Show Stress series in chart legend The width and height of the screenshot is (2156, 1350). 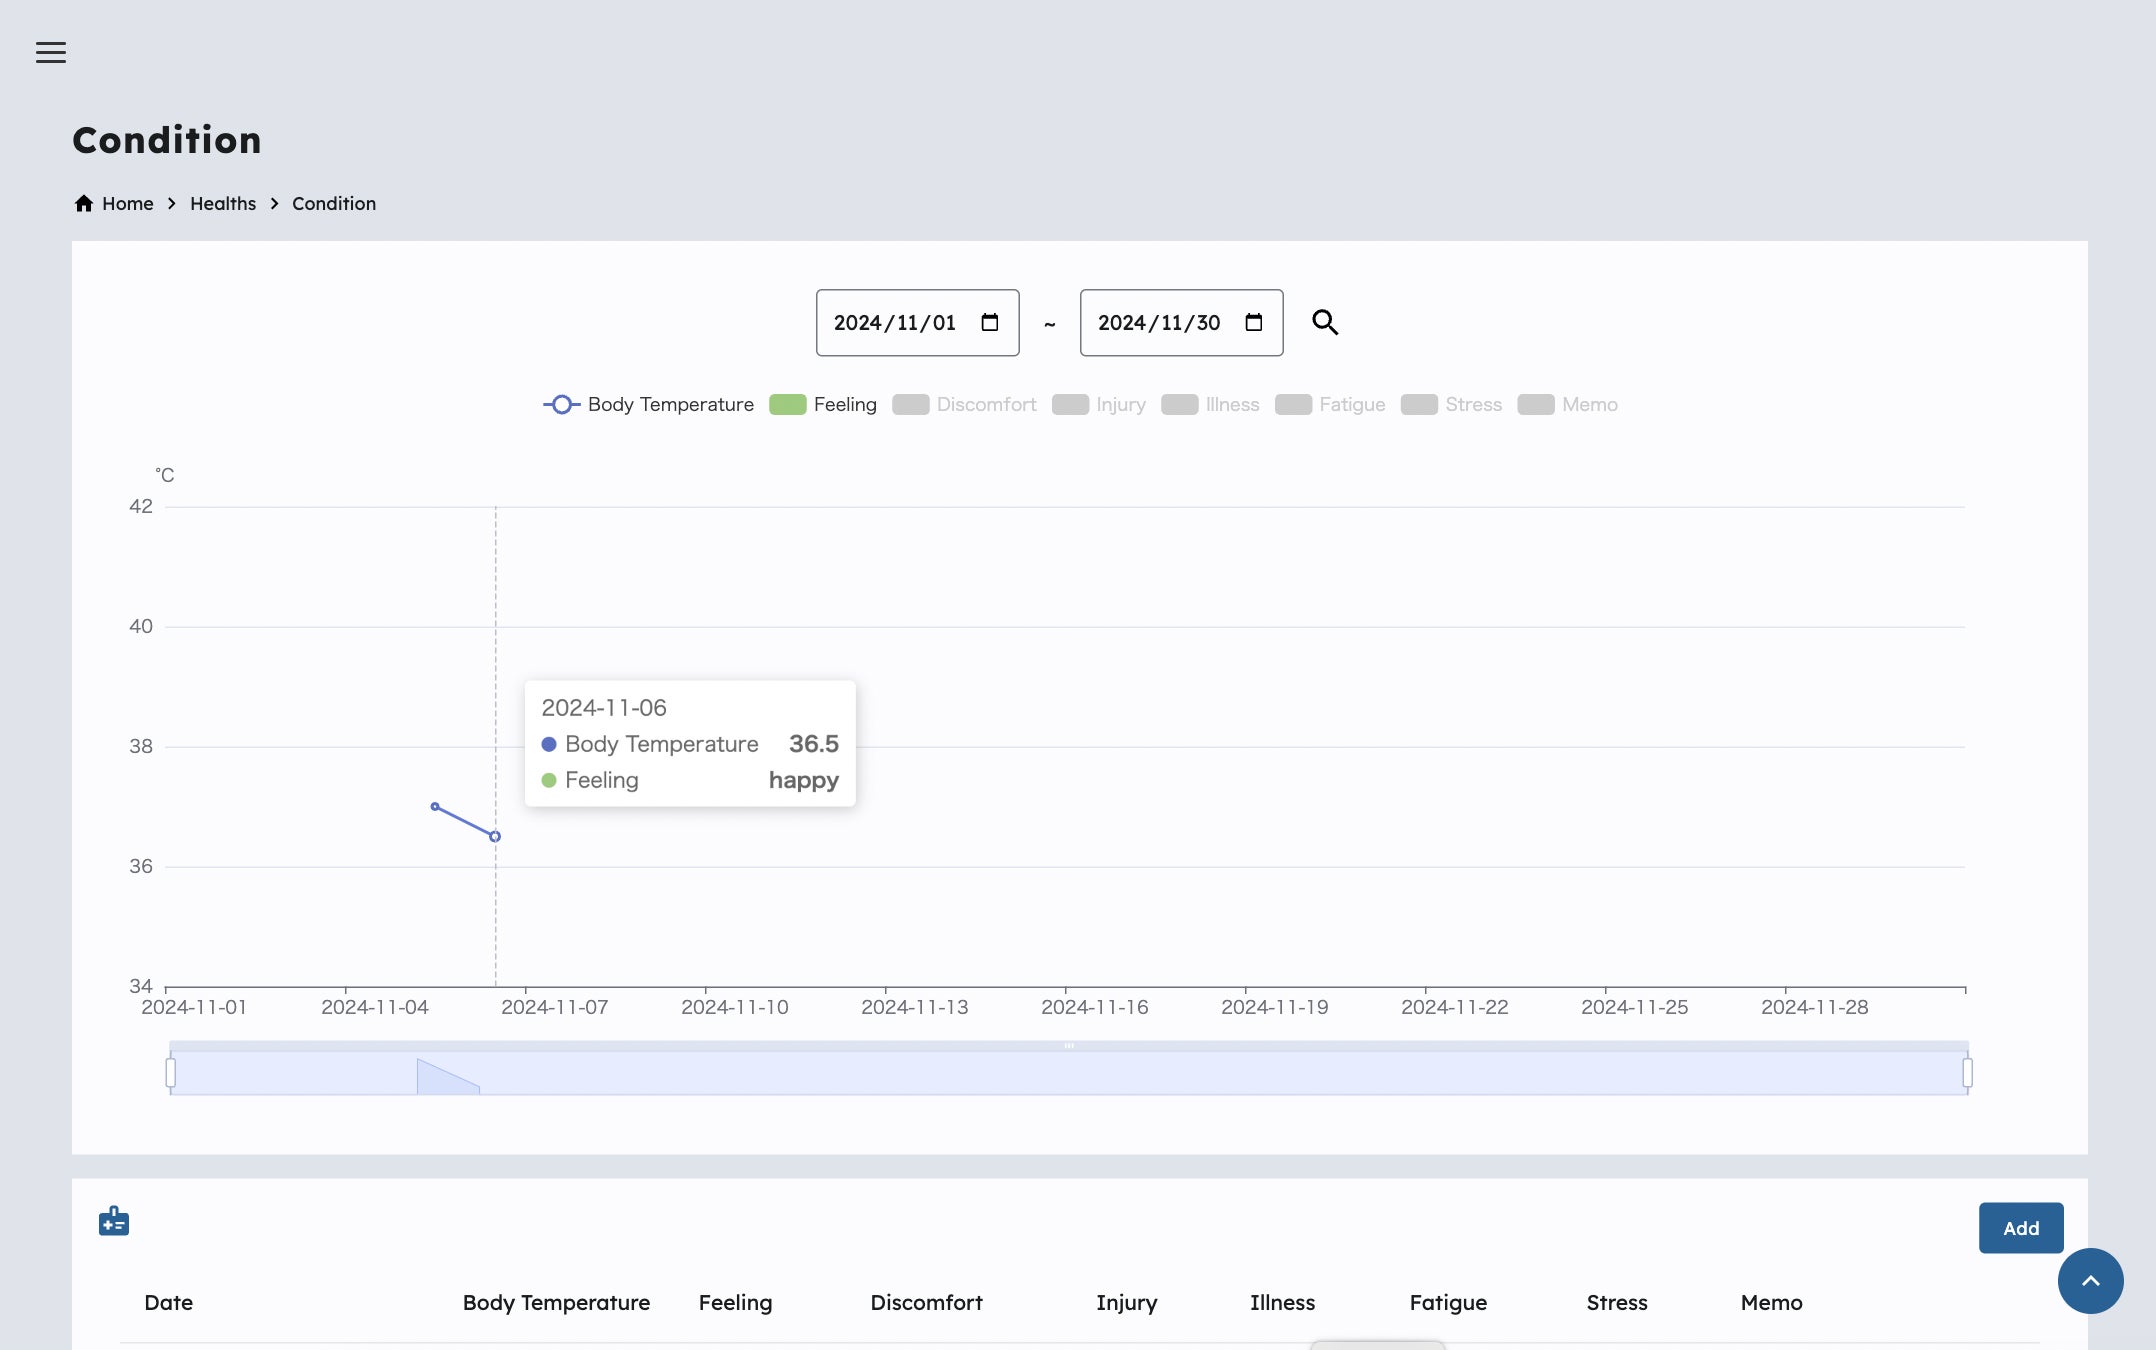(x=1451, y=404)
